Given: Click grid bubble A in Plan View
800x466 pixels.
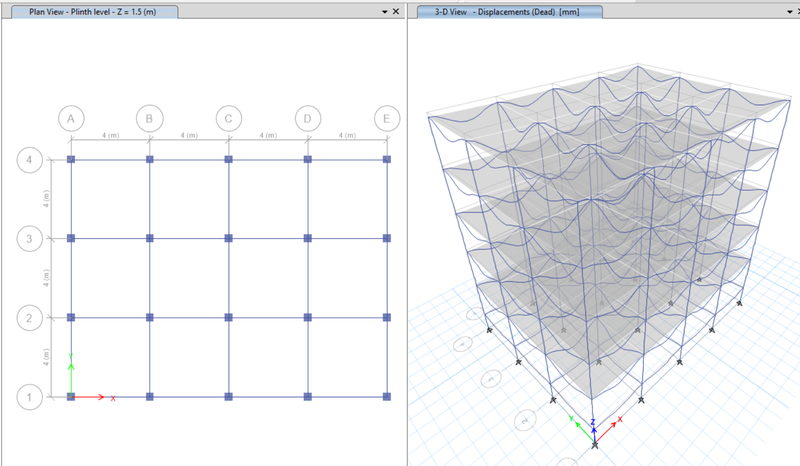Looking at the screenshot, I should tap(71, 118).
